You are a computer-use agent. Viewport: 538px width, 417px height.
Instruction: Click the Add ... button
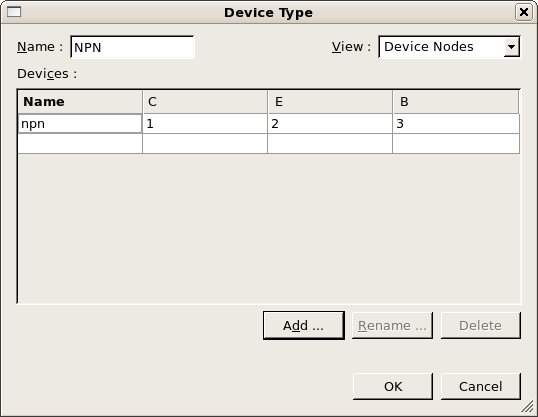[304, 325]
